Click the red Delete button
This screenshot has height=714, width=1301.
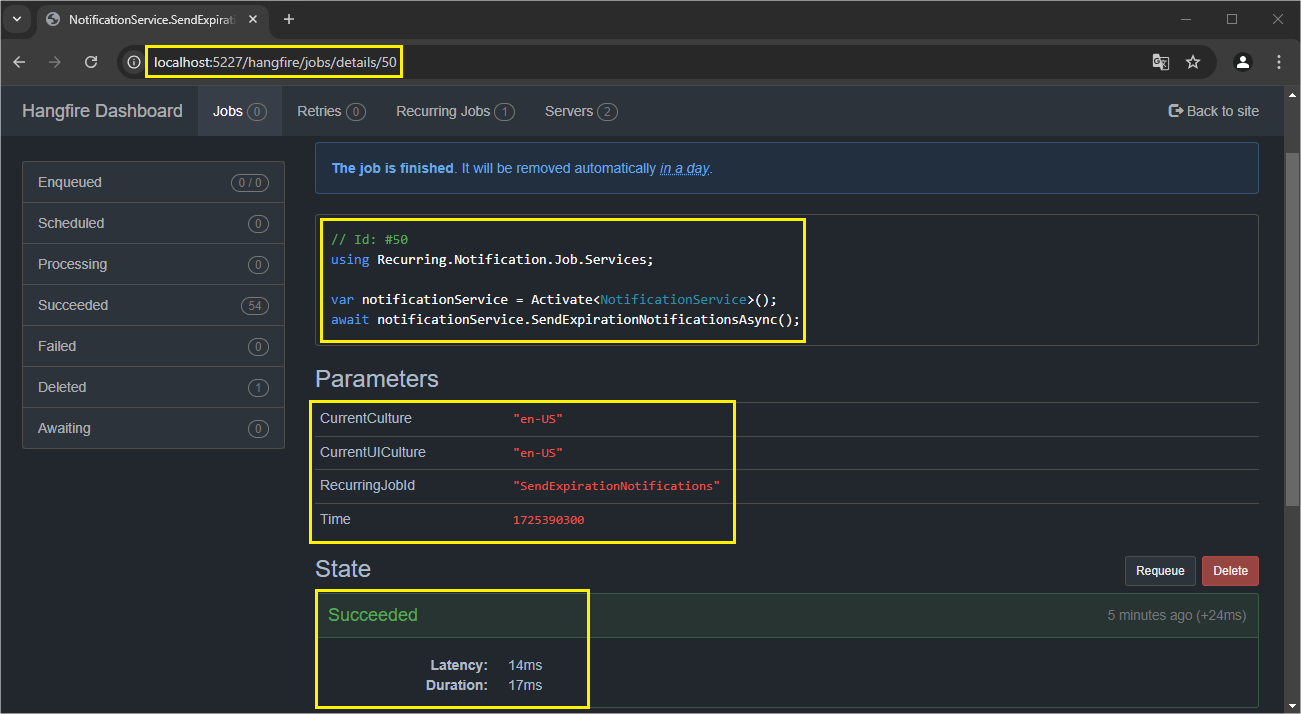coord(1230,571)
